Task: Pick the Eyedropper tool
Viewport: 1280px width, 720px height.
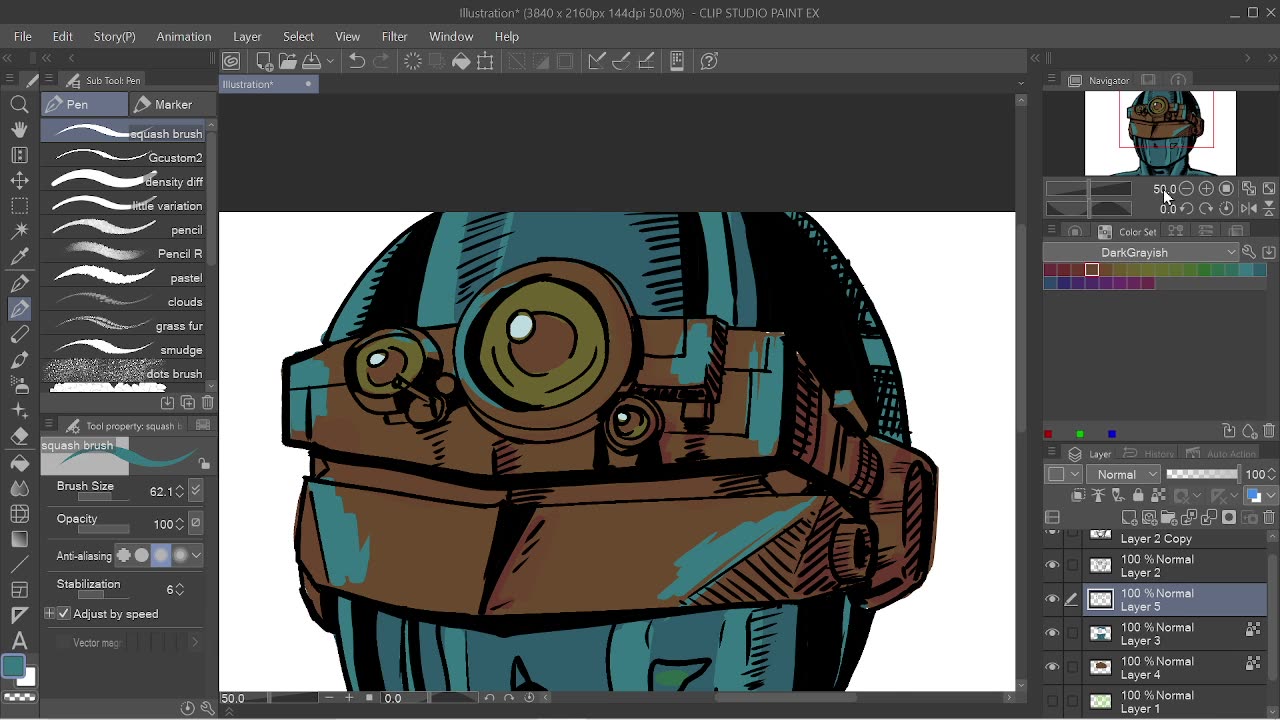Action: click(x=19, y=257)
